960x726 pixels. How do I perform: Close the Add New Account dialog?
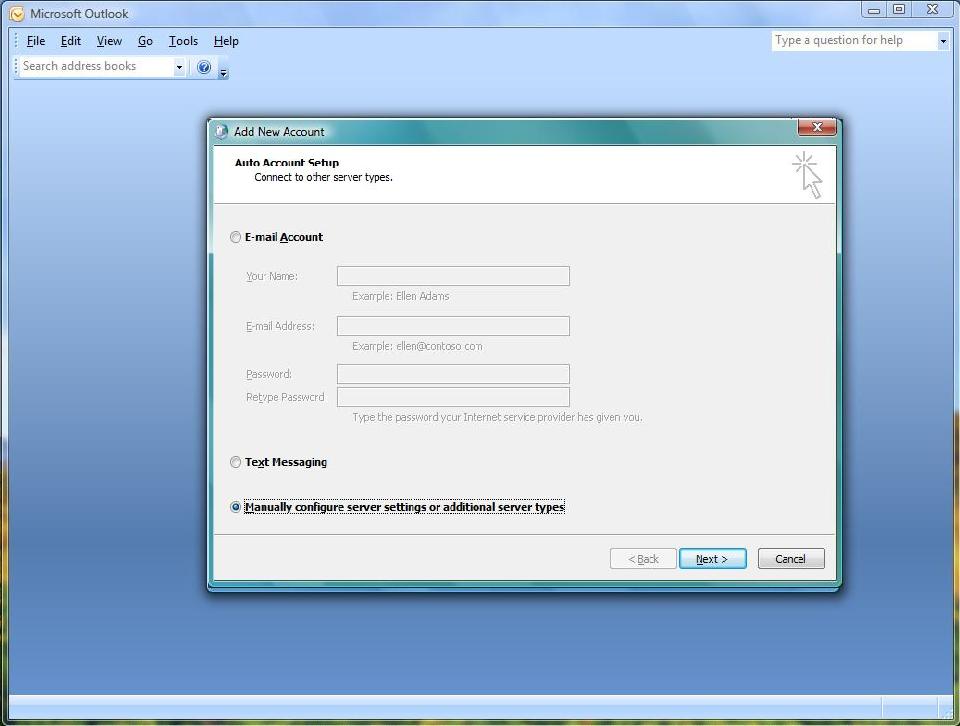pyautogui.click(x=817, y=127)
